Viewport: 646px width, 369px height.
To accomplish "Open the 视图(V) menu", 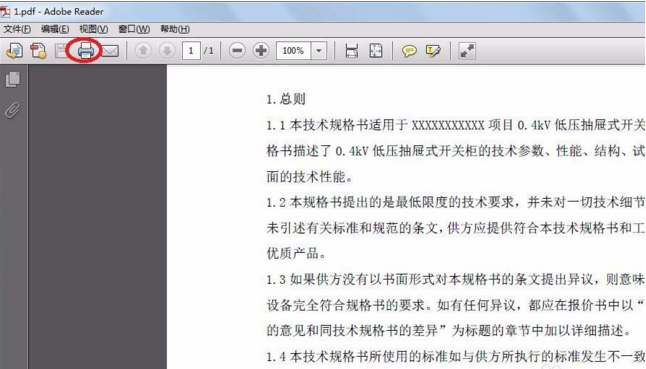I will tap(94, 29).
